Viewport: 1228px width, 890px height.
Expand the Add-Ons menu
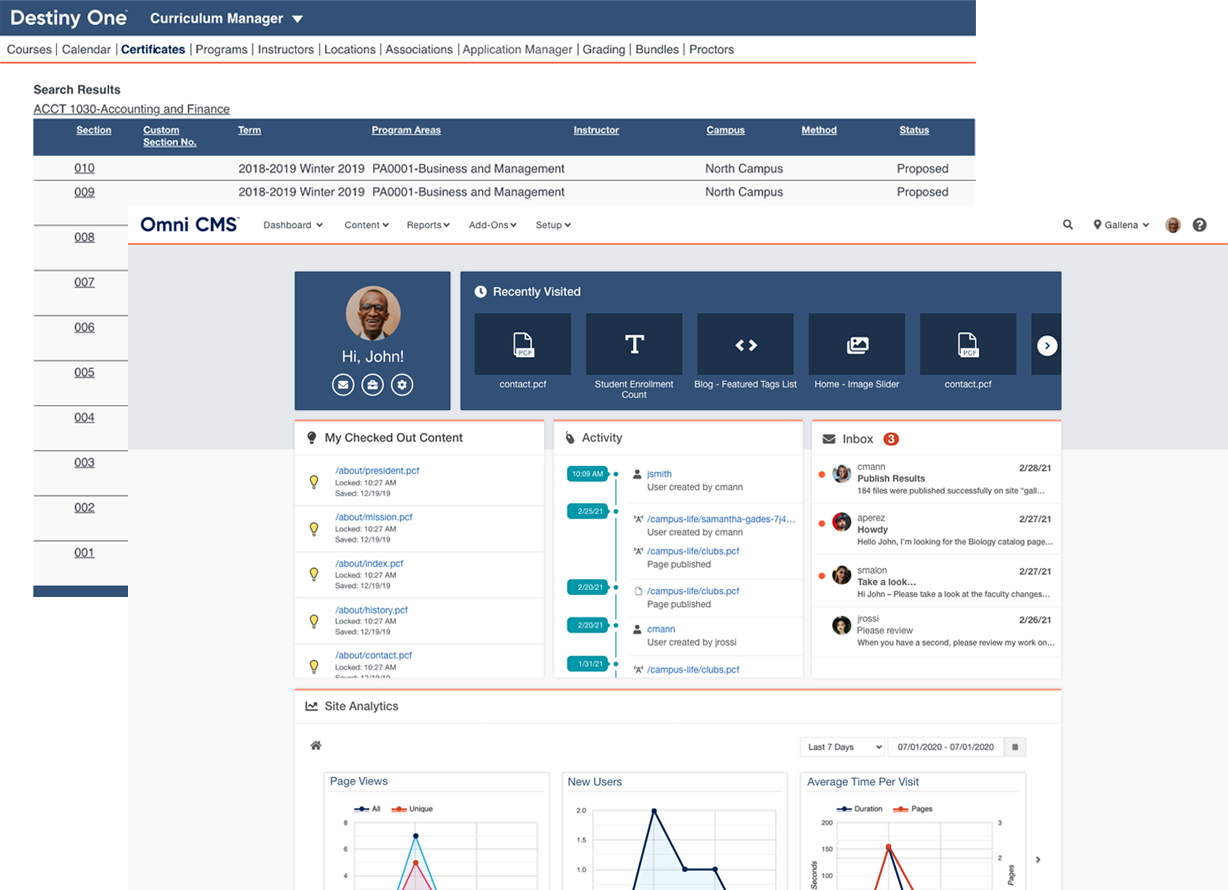tap(493, 225)
